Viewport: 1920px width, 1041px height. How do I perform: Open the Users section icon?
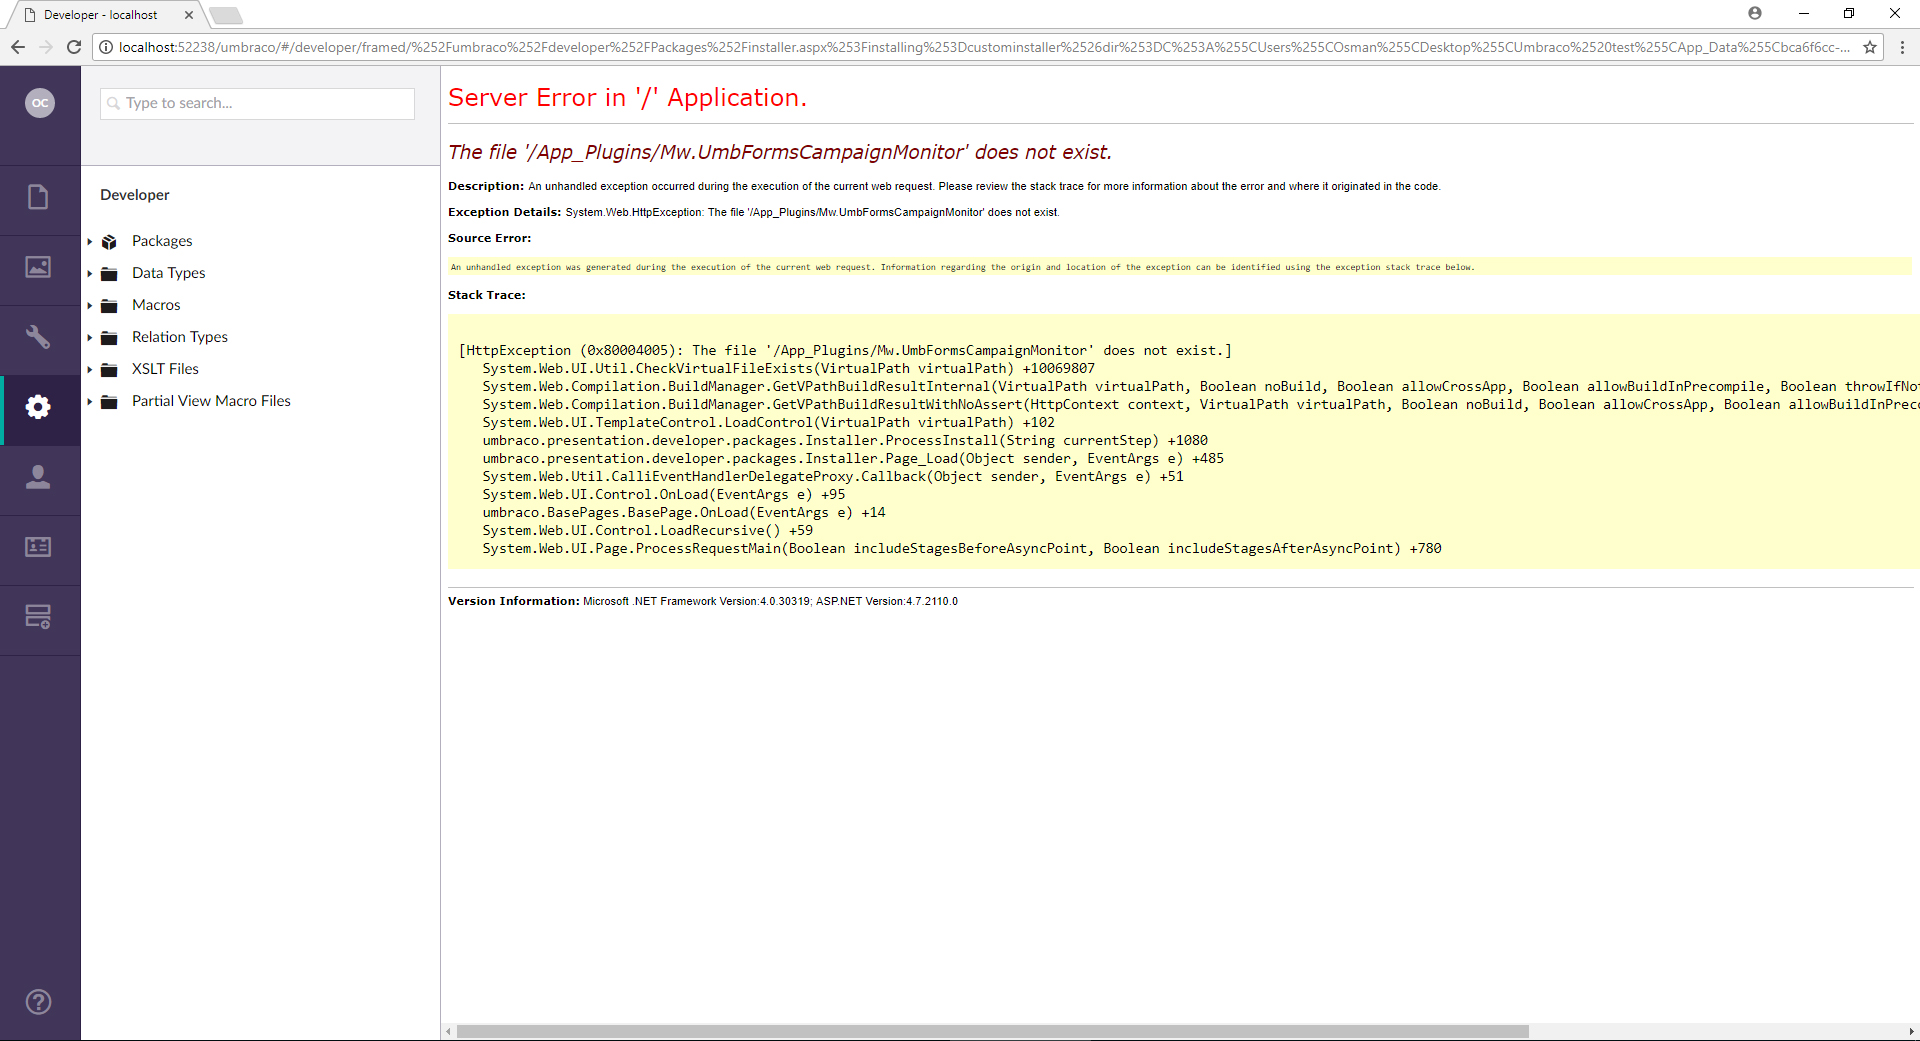(38, 477)
